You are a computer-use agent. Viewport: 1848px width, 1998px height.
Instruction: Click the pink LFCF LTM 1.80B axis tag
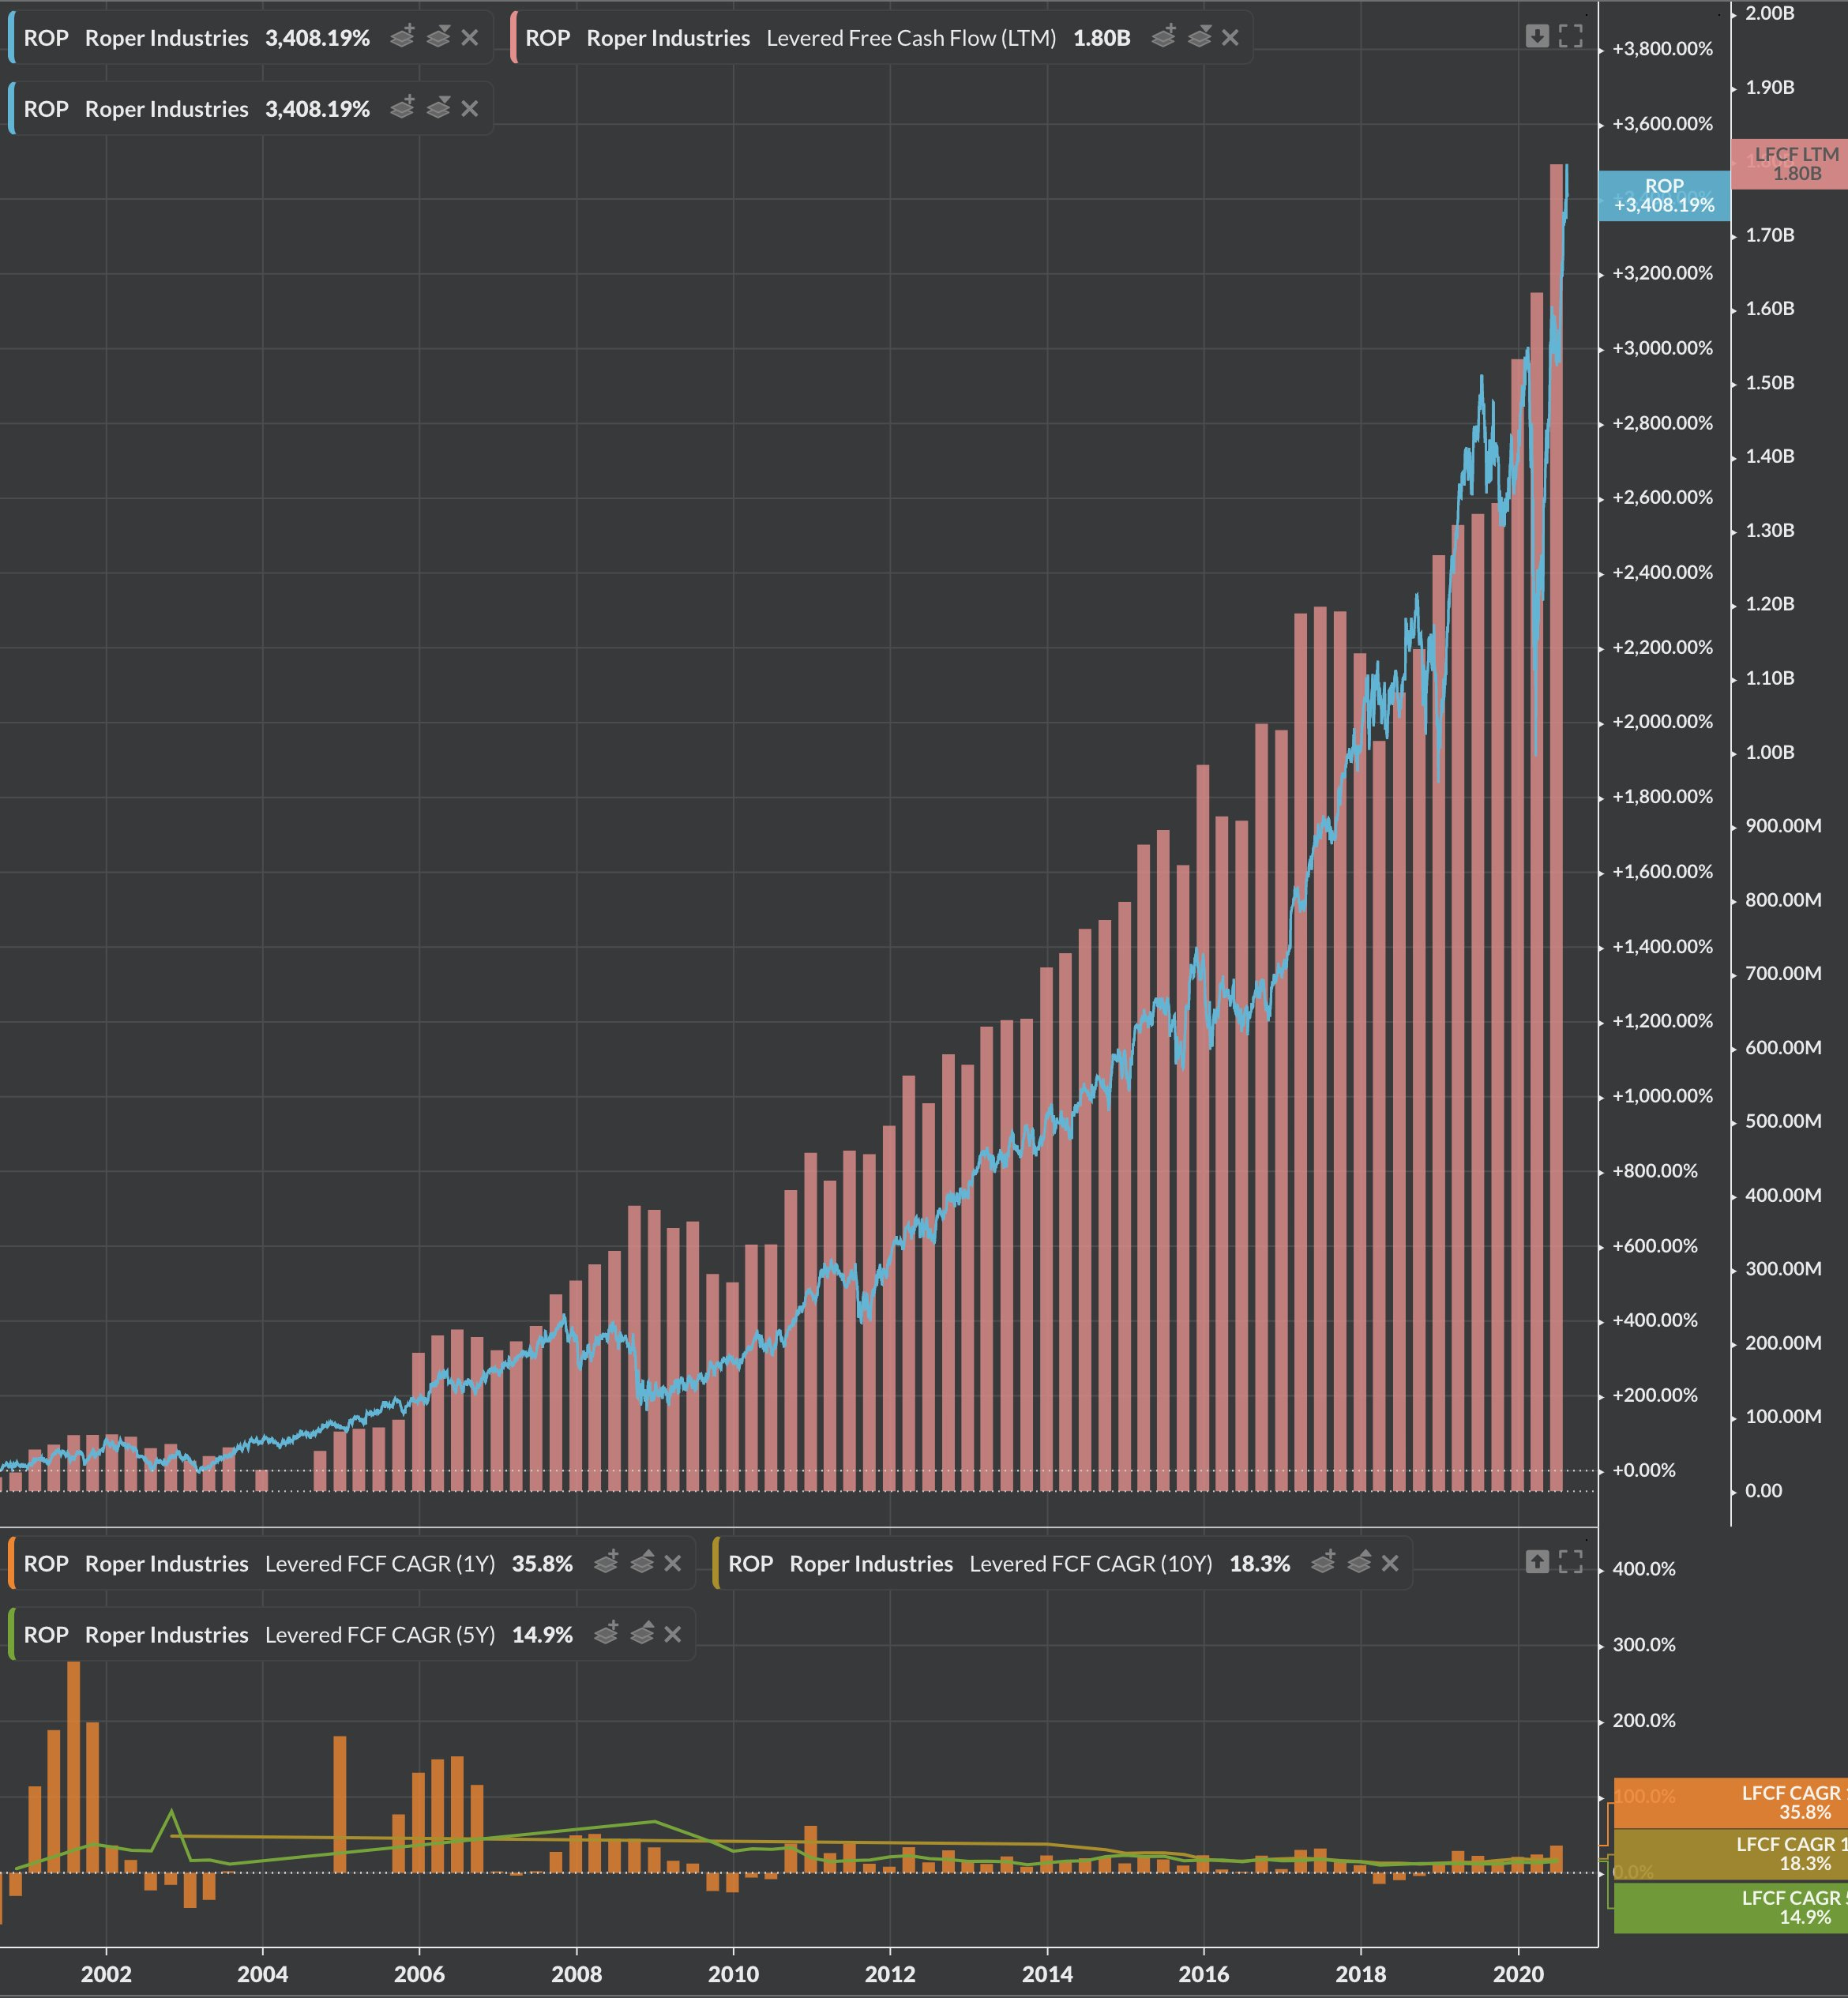[x=1790, y=164]
